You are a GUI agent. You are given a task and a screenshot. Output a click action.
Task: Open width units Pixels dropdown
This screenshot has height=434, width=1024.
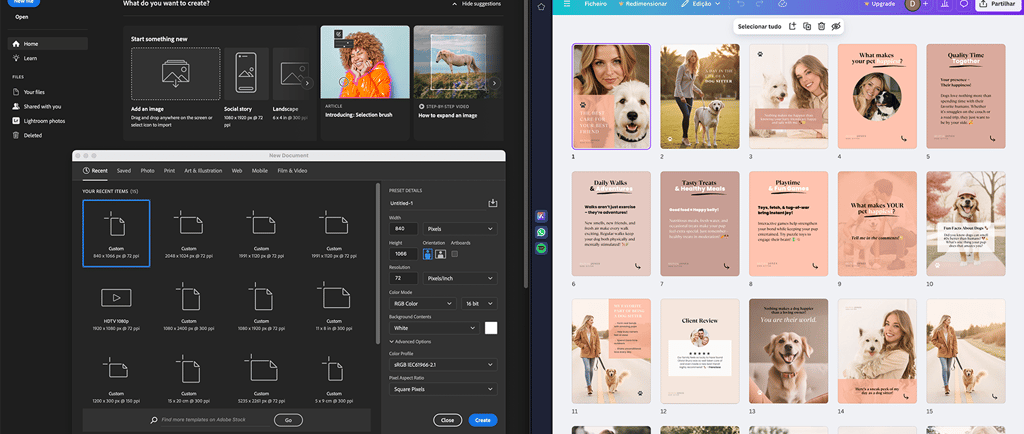click(460, 229)
